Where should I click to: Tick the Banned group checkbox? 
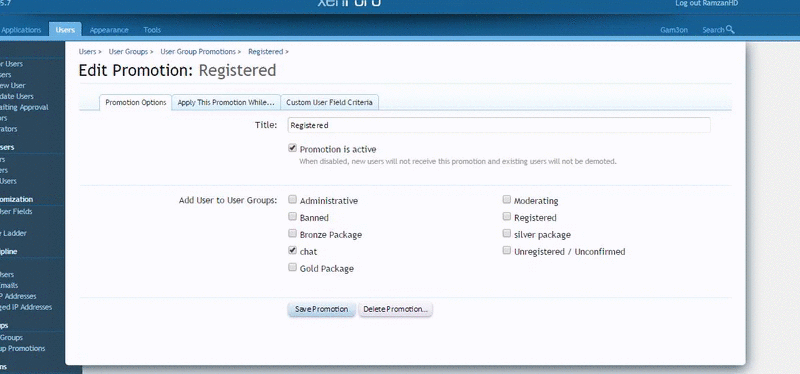[292, 216]
